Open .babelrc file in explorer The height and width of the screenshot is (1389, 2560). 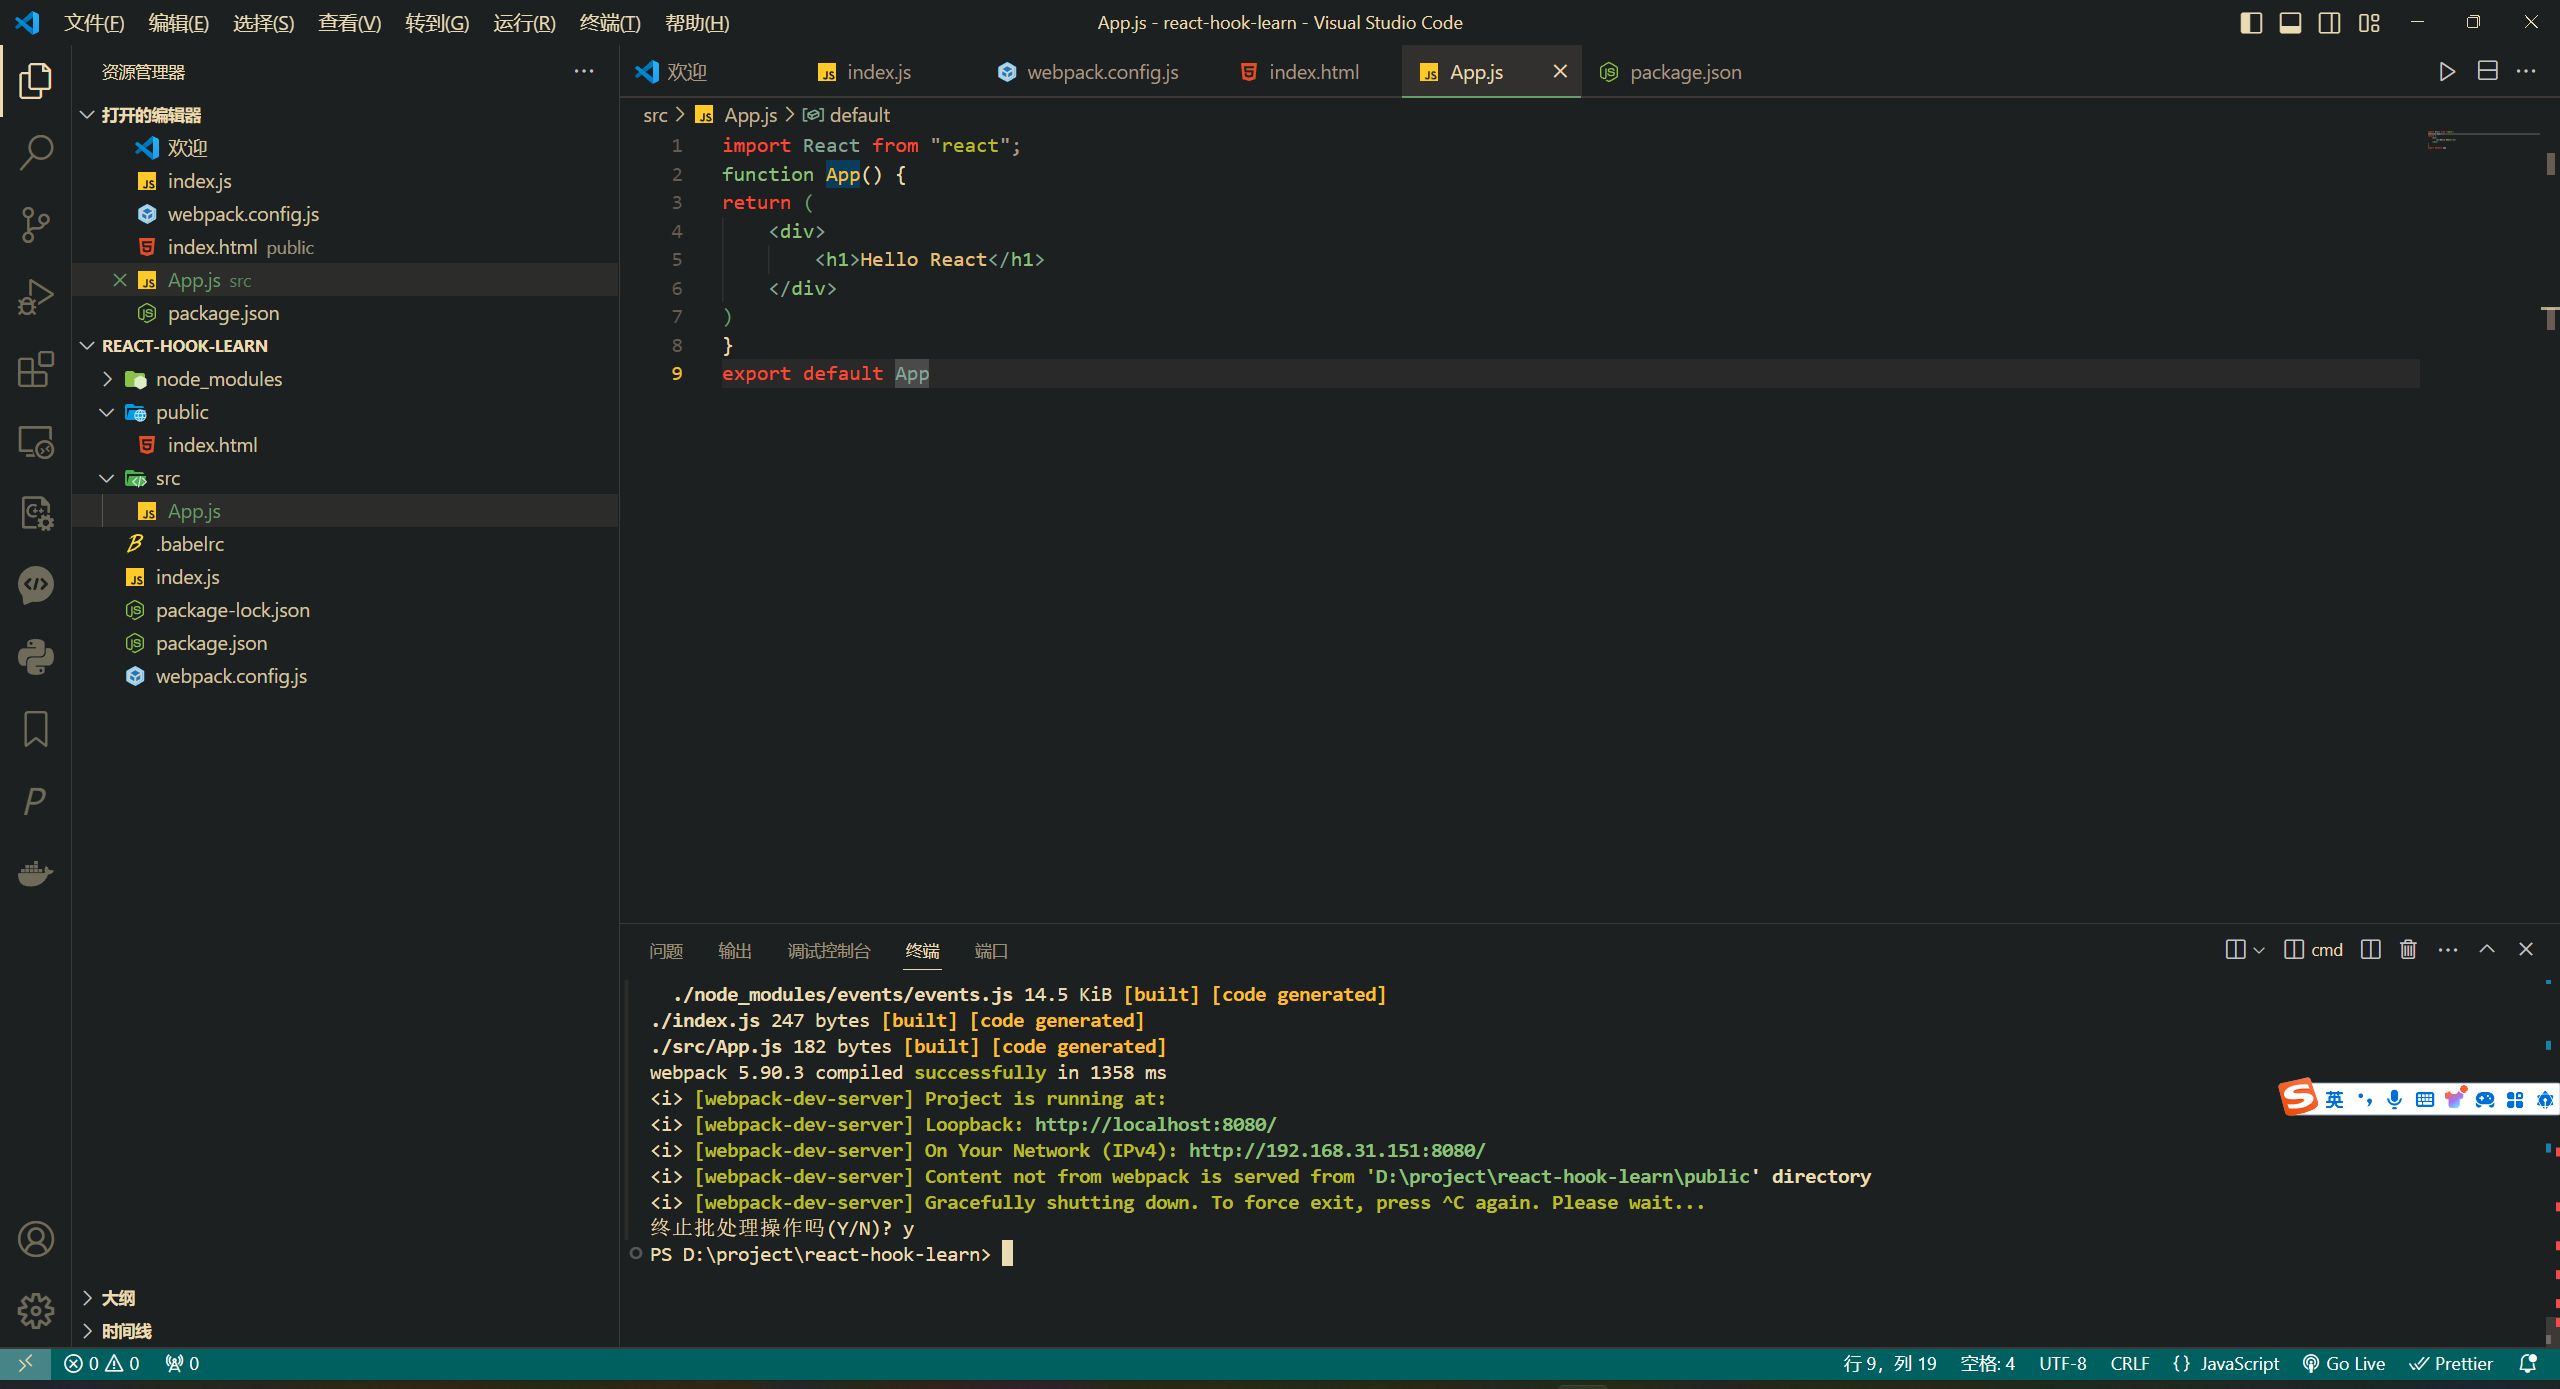(190, 544)
